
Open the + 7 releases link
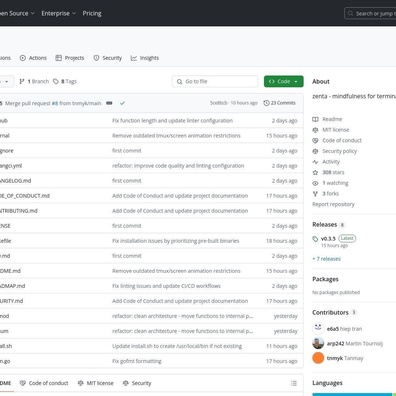326,259
